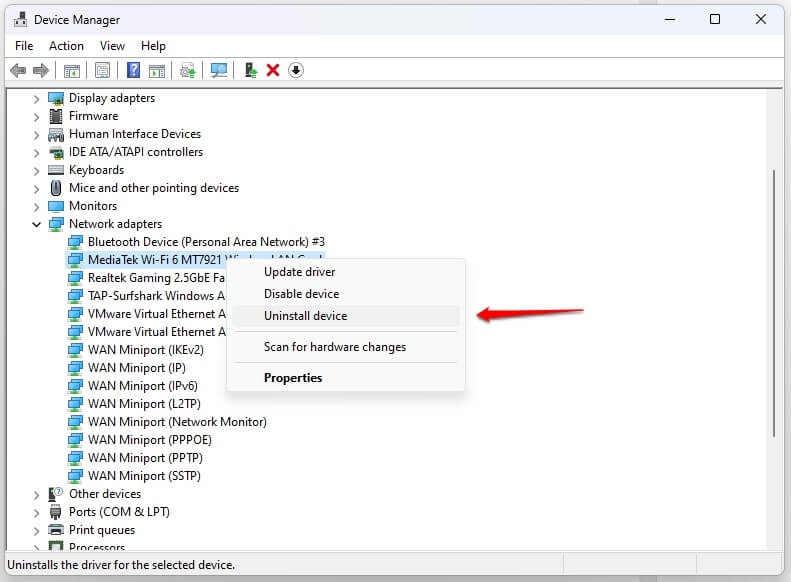Viewport: 791px width, 582px height.
Task: Open the Action menu
Action: click(66, 46)
